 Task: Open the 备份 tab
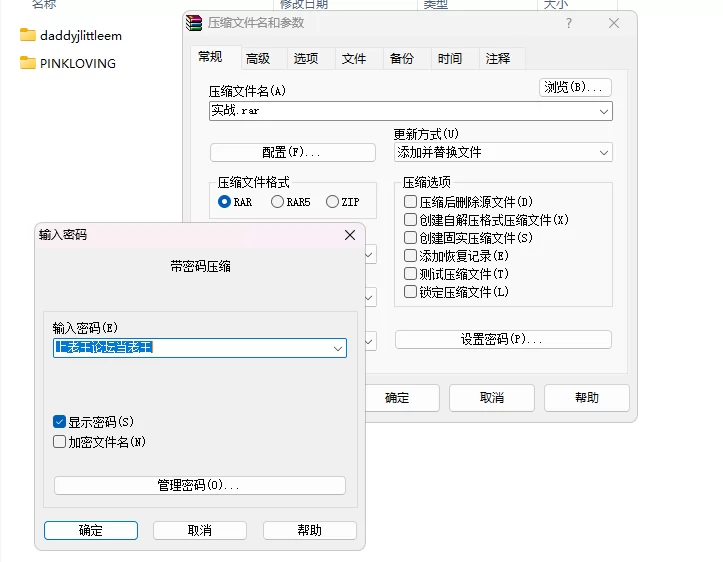coord(402,59)
